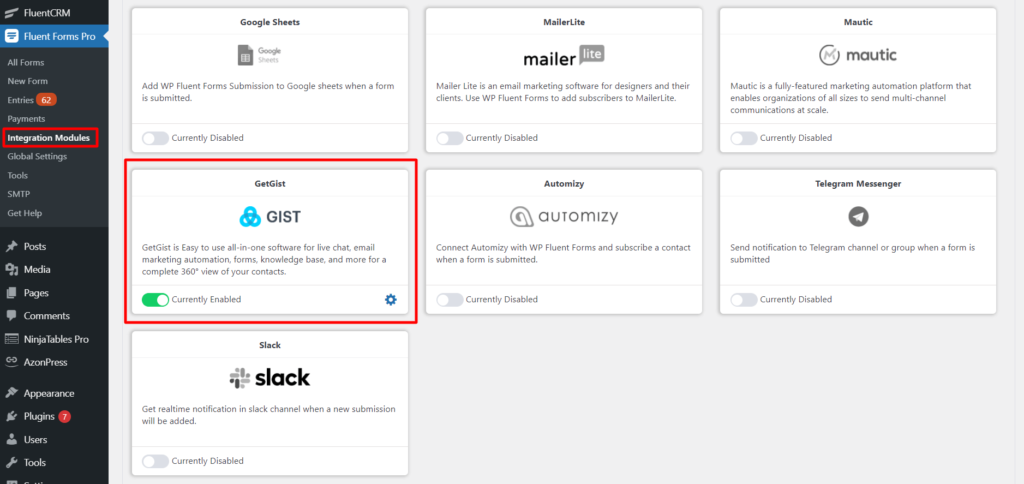This screenshot has width=1024, height=484.
Task: Click the Pages icon in sidebar
Action: coord(11,293)
